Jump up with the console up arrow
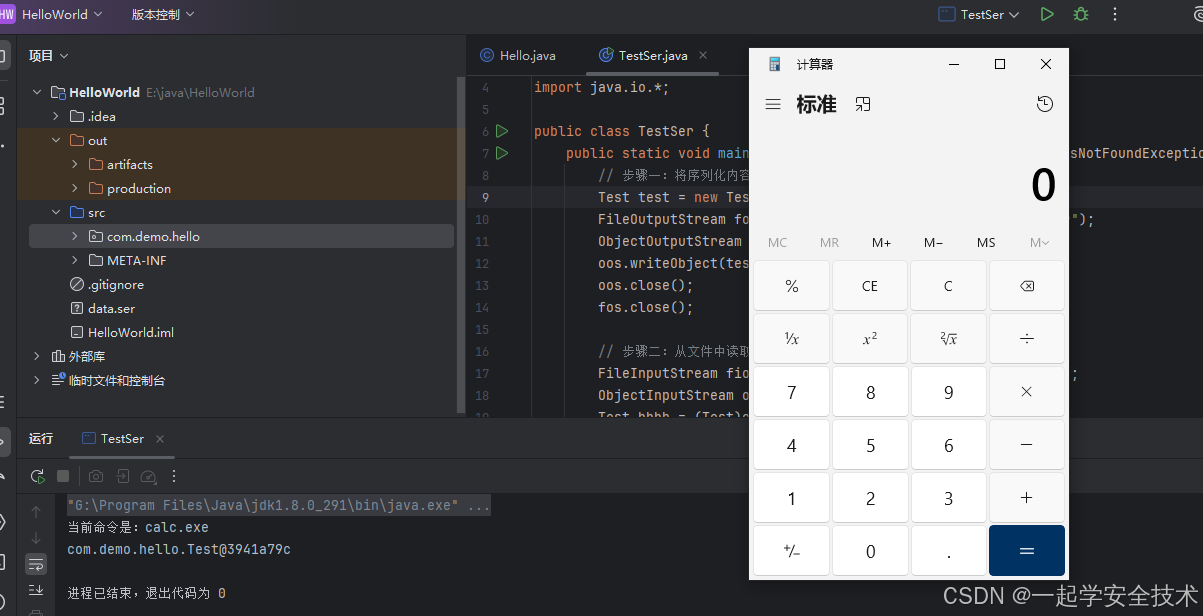This screenshot has width=1203, height=616. point(37,512)
